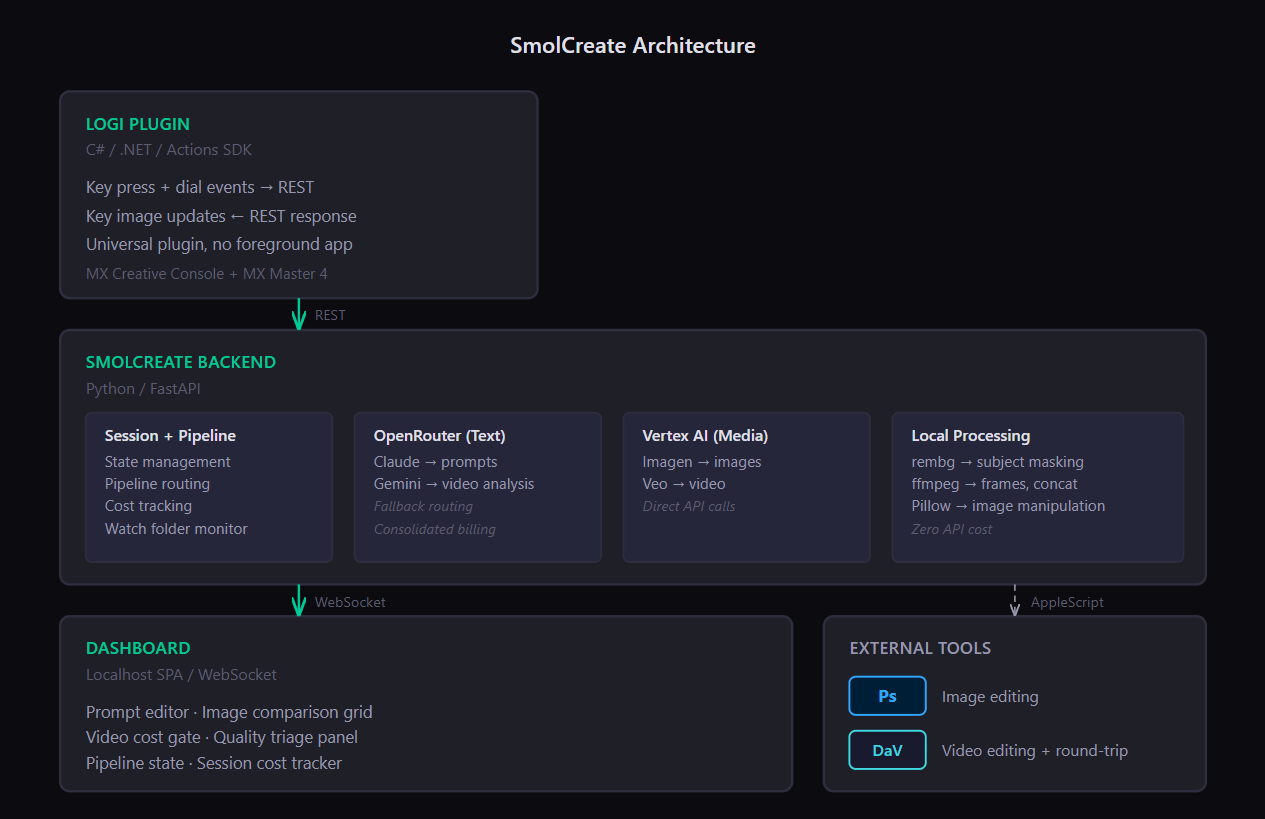Click the DaV DaVinci badge icon
Image resolution: width=1265 pixels, height=819 pixels.
888,750
